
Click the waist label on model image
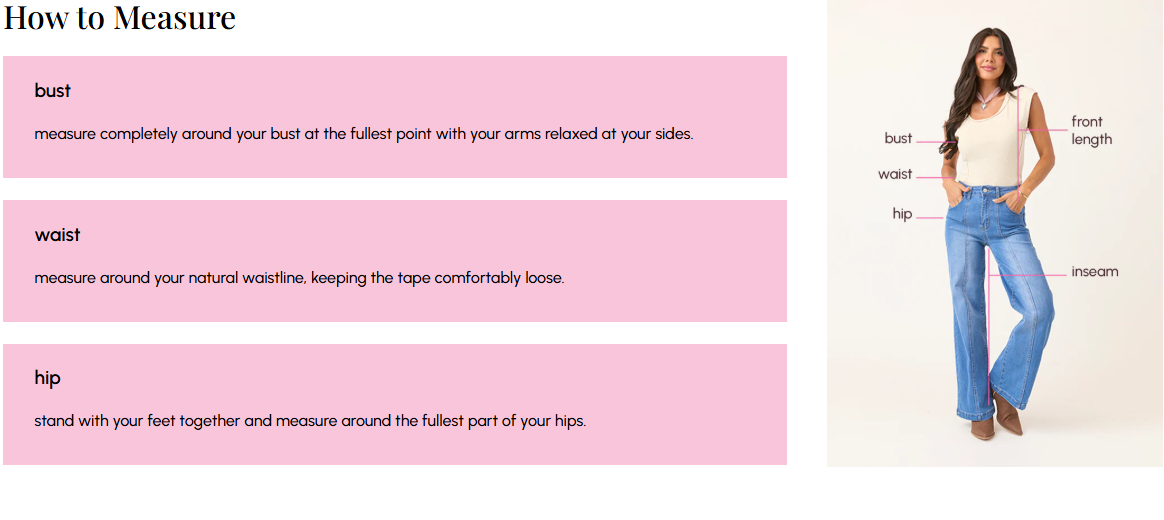click(895, 174)
